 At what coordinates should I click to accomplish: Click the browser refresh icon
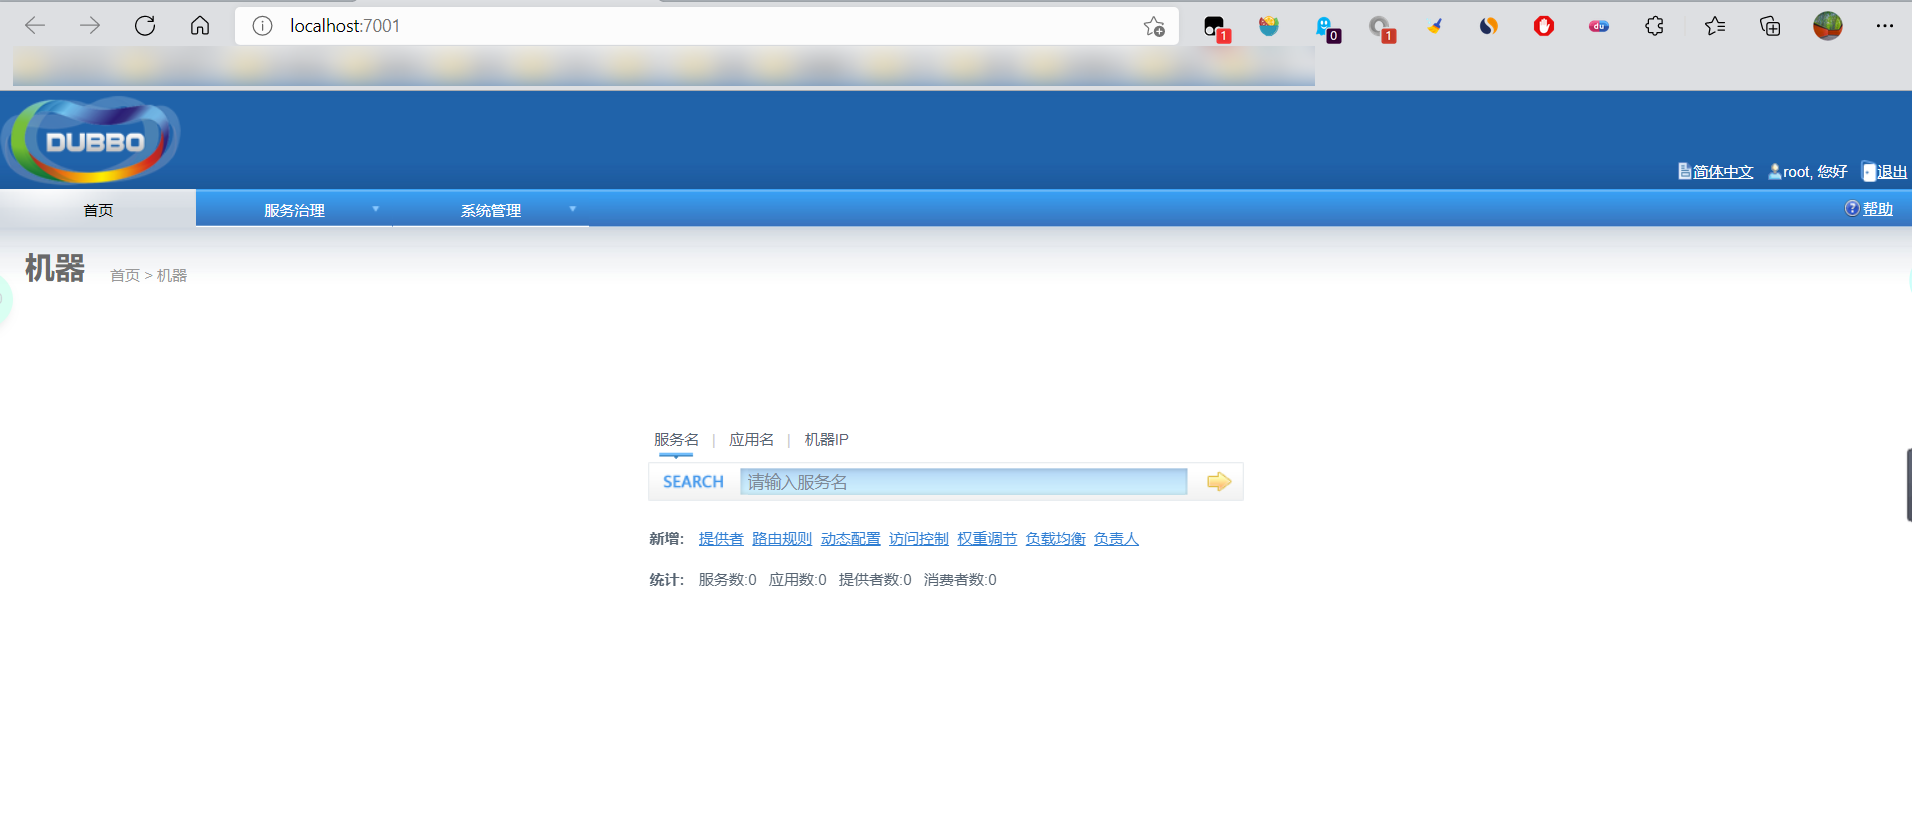coord(145,26)
